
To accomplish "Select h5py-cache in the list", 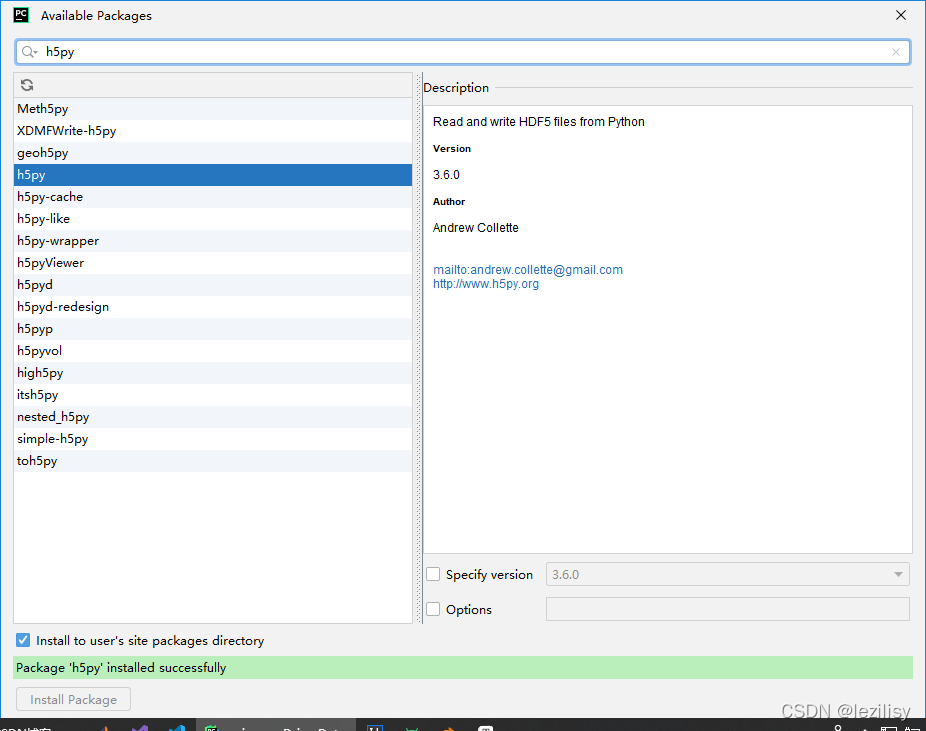I will pos(213,197).
